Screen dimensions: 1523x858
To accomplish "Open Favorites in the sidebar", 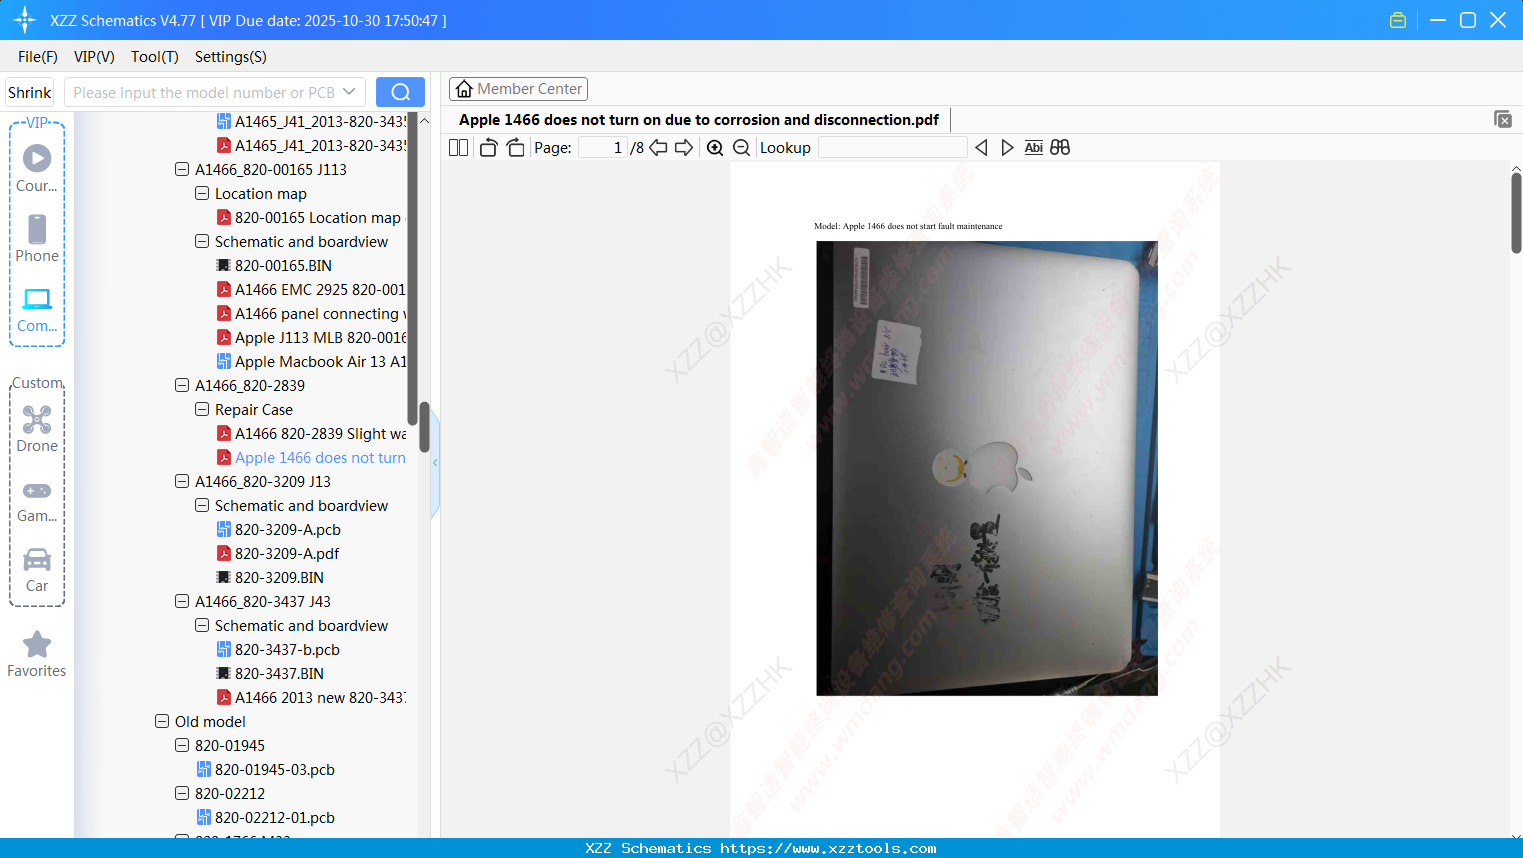I will click(x=37, y=654).
